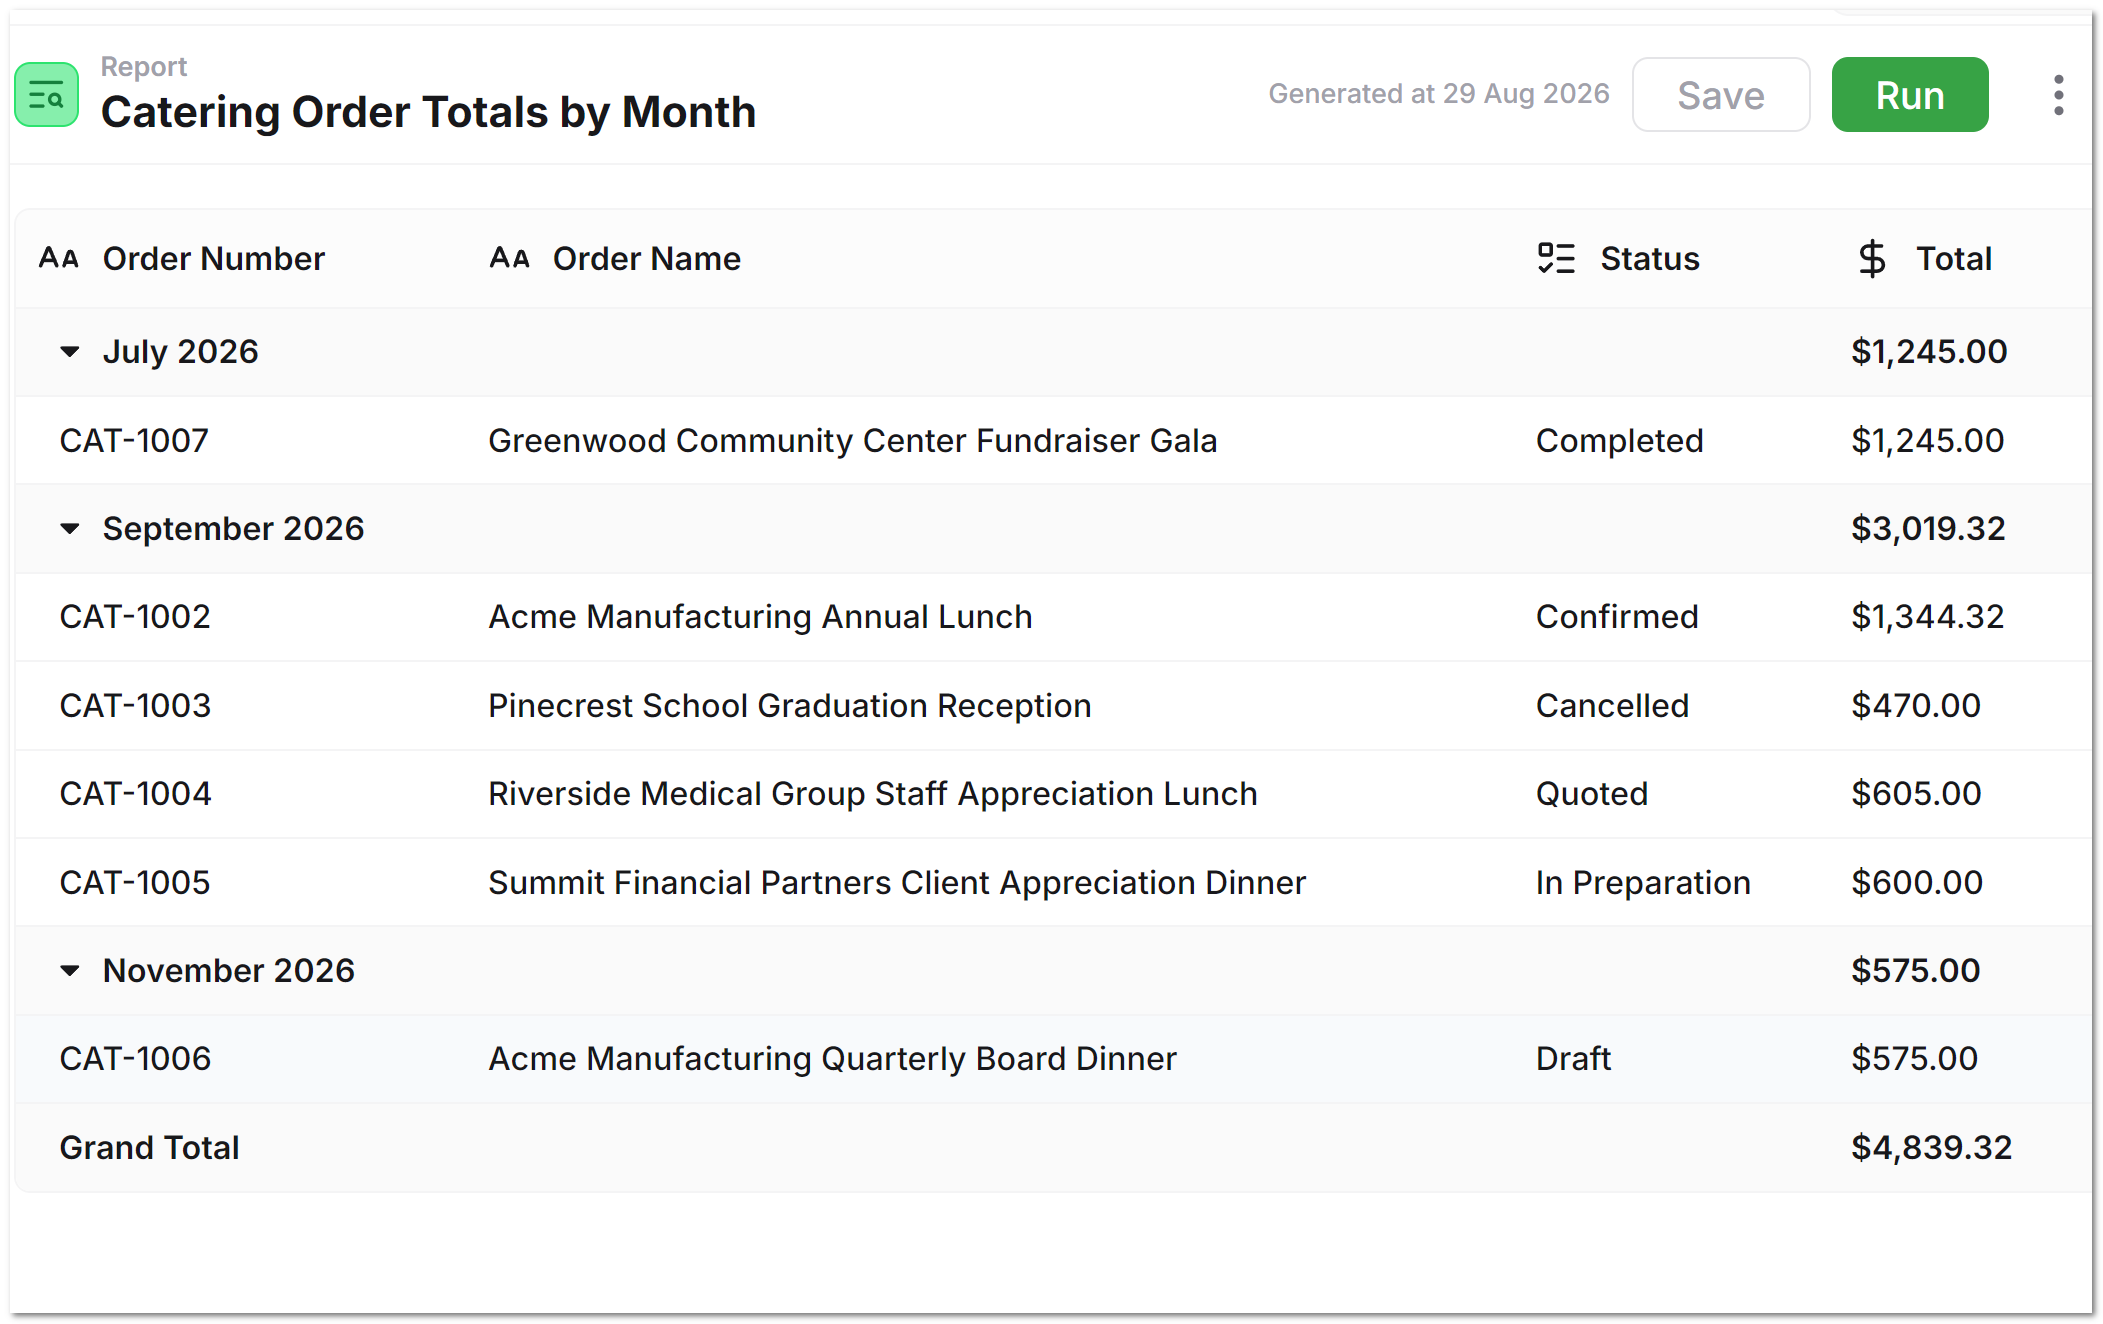The height and width of the screenshot is (1324, 2103).
Task: Open the three-dot more options menu
Action: [x=2058, y=95]
